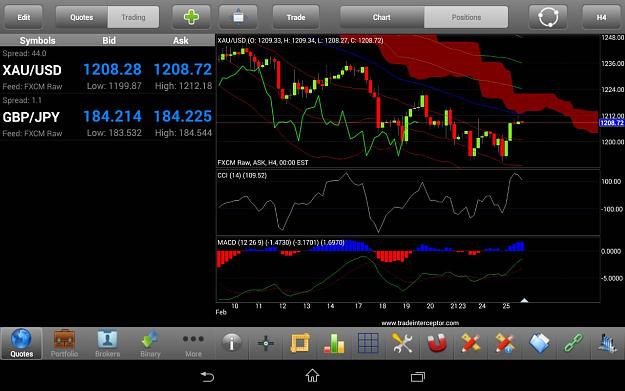The height and width of the screenshot is (391, 625).
Task: Tap the blue box with arrows icon
Action: (238, 17)
